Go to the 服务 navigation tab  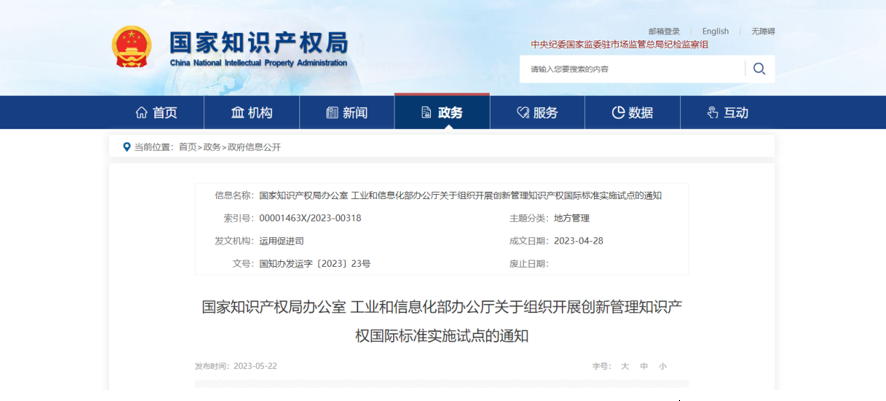(x=537, y=112)
